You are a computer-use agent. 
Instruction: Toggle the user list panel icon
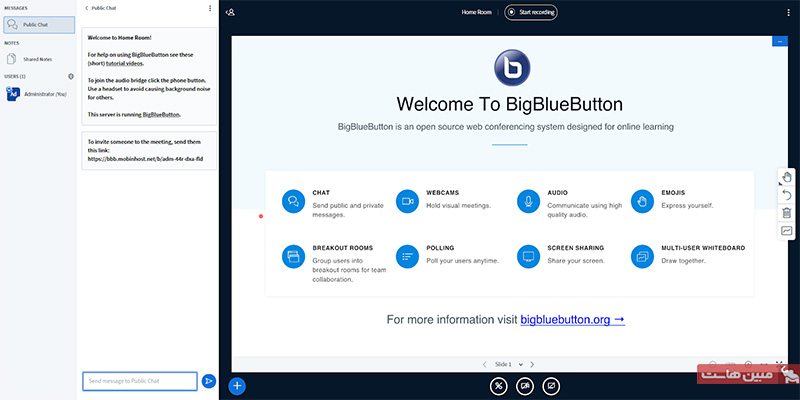pyautogui.click(x=230, y=12)
